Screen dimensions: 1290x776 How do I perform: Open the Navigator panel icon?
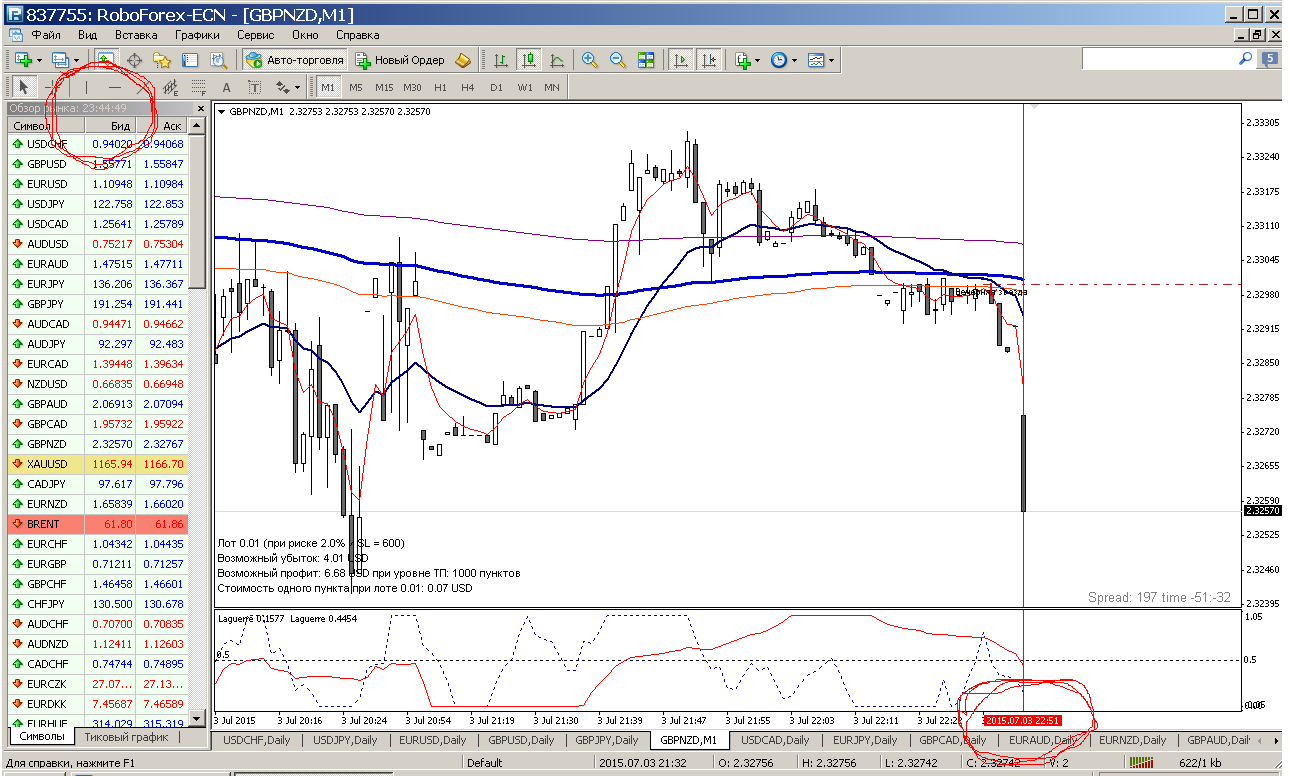coord(161,60)
